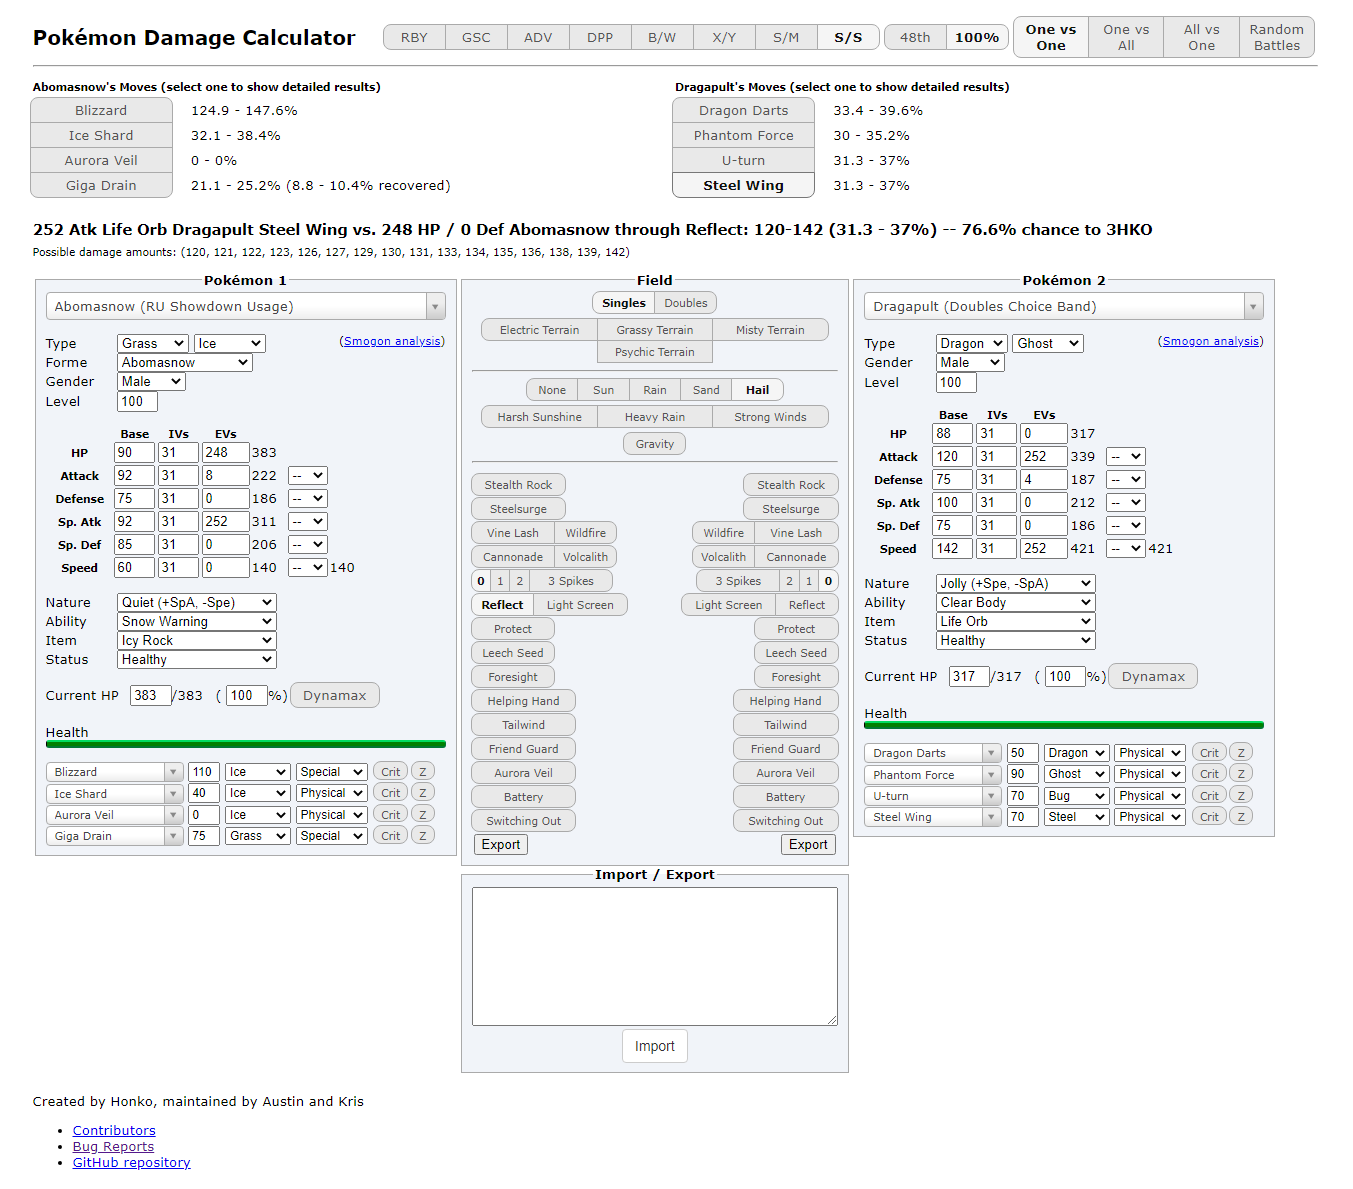Show Blizzard detailed results for Abomasnow
The image size is (1353, 1189).
101,111
